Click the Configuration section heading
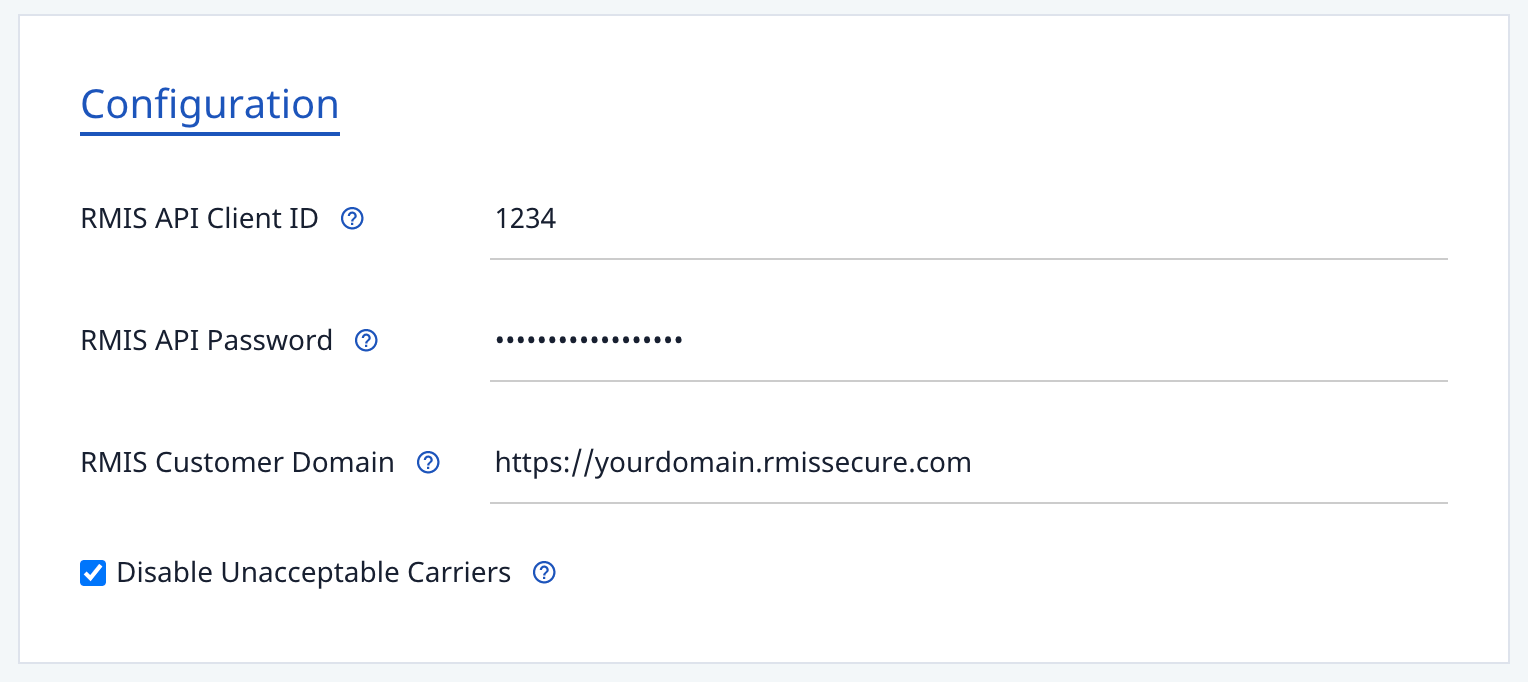This screenshot has height=682, width=1528. click(210, 104)
